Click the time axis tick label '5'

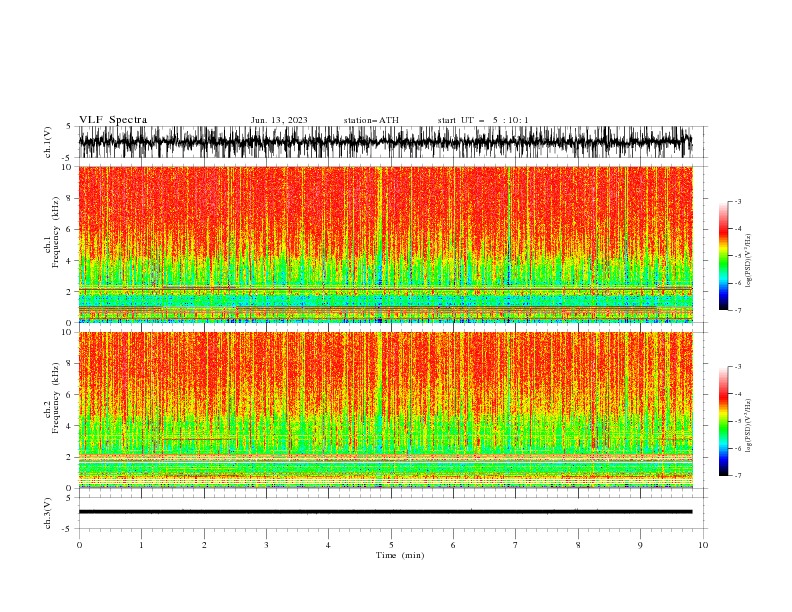(391, 545)
